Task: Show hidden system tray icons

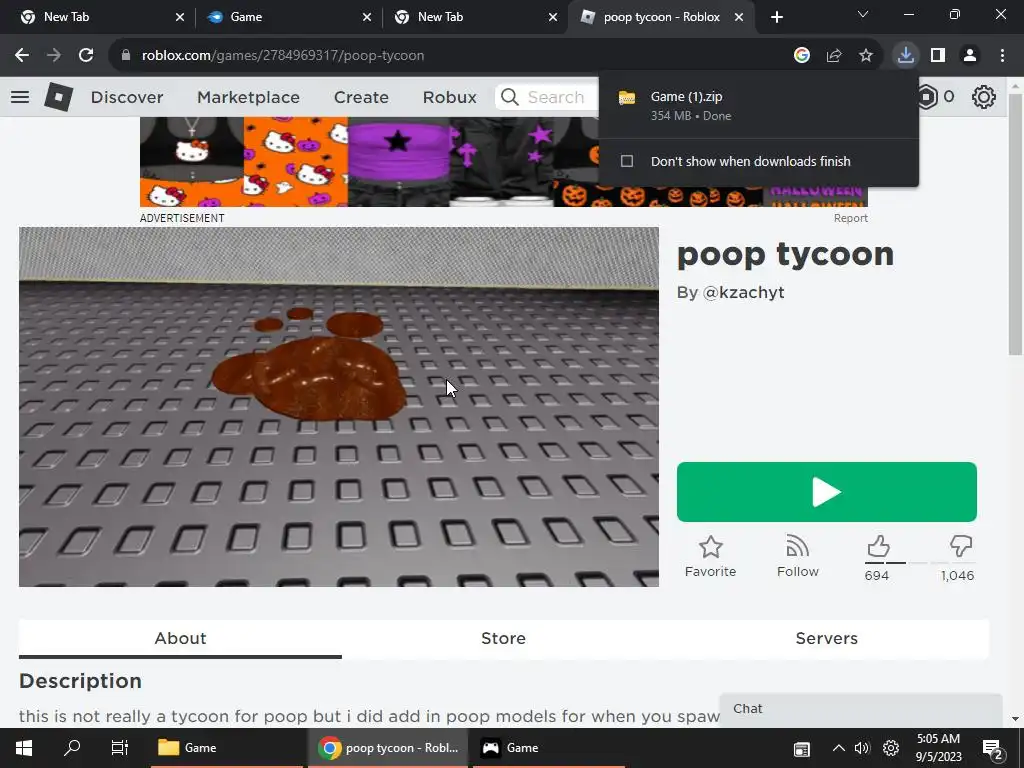Action: (839, 748)
